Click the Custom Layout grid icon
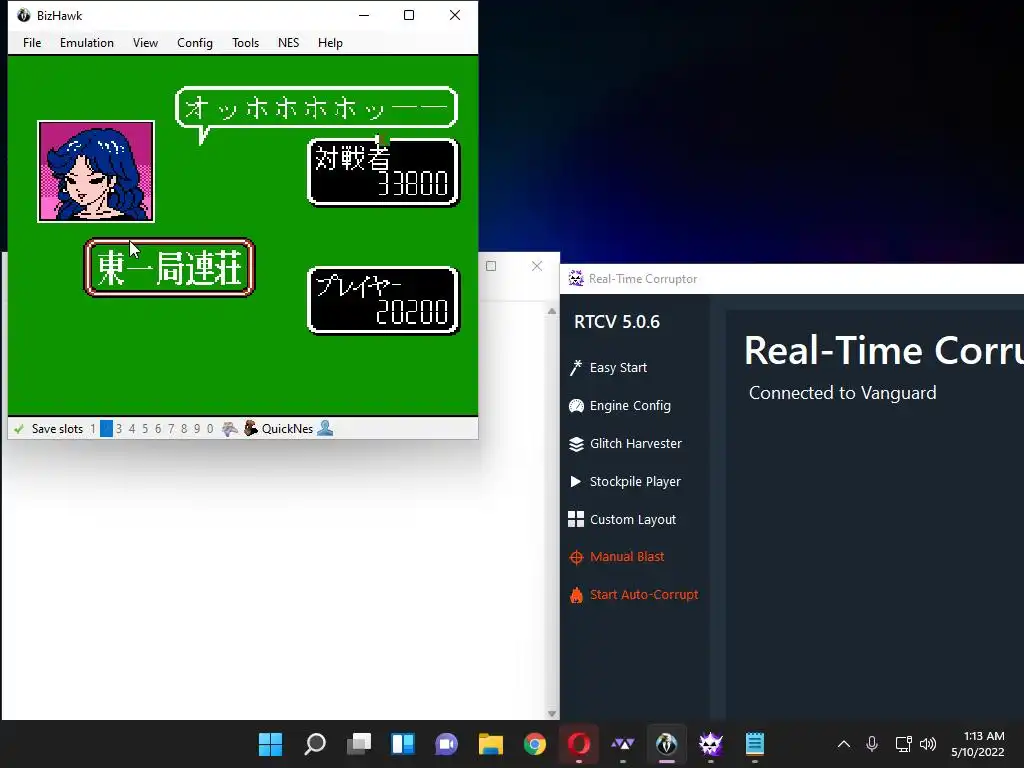The width and height of the screenshot is (1024, 768). (576, 519)
